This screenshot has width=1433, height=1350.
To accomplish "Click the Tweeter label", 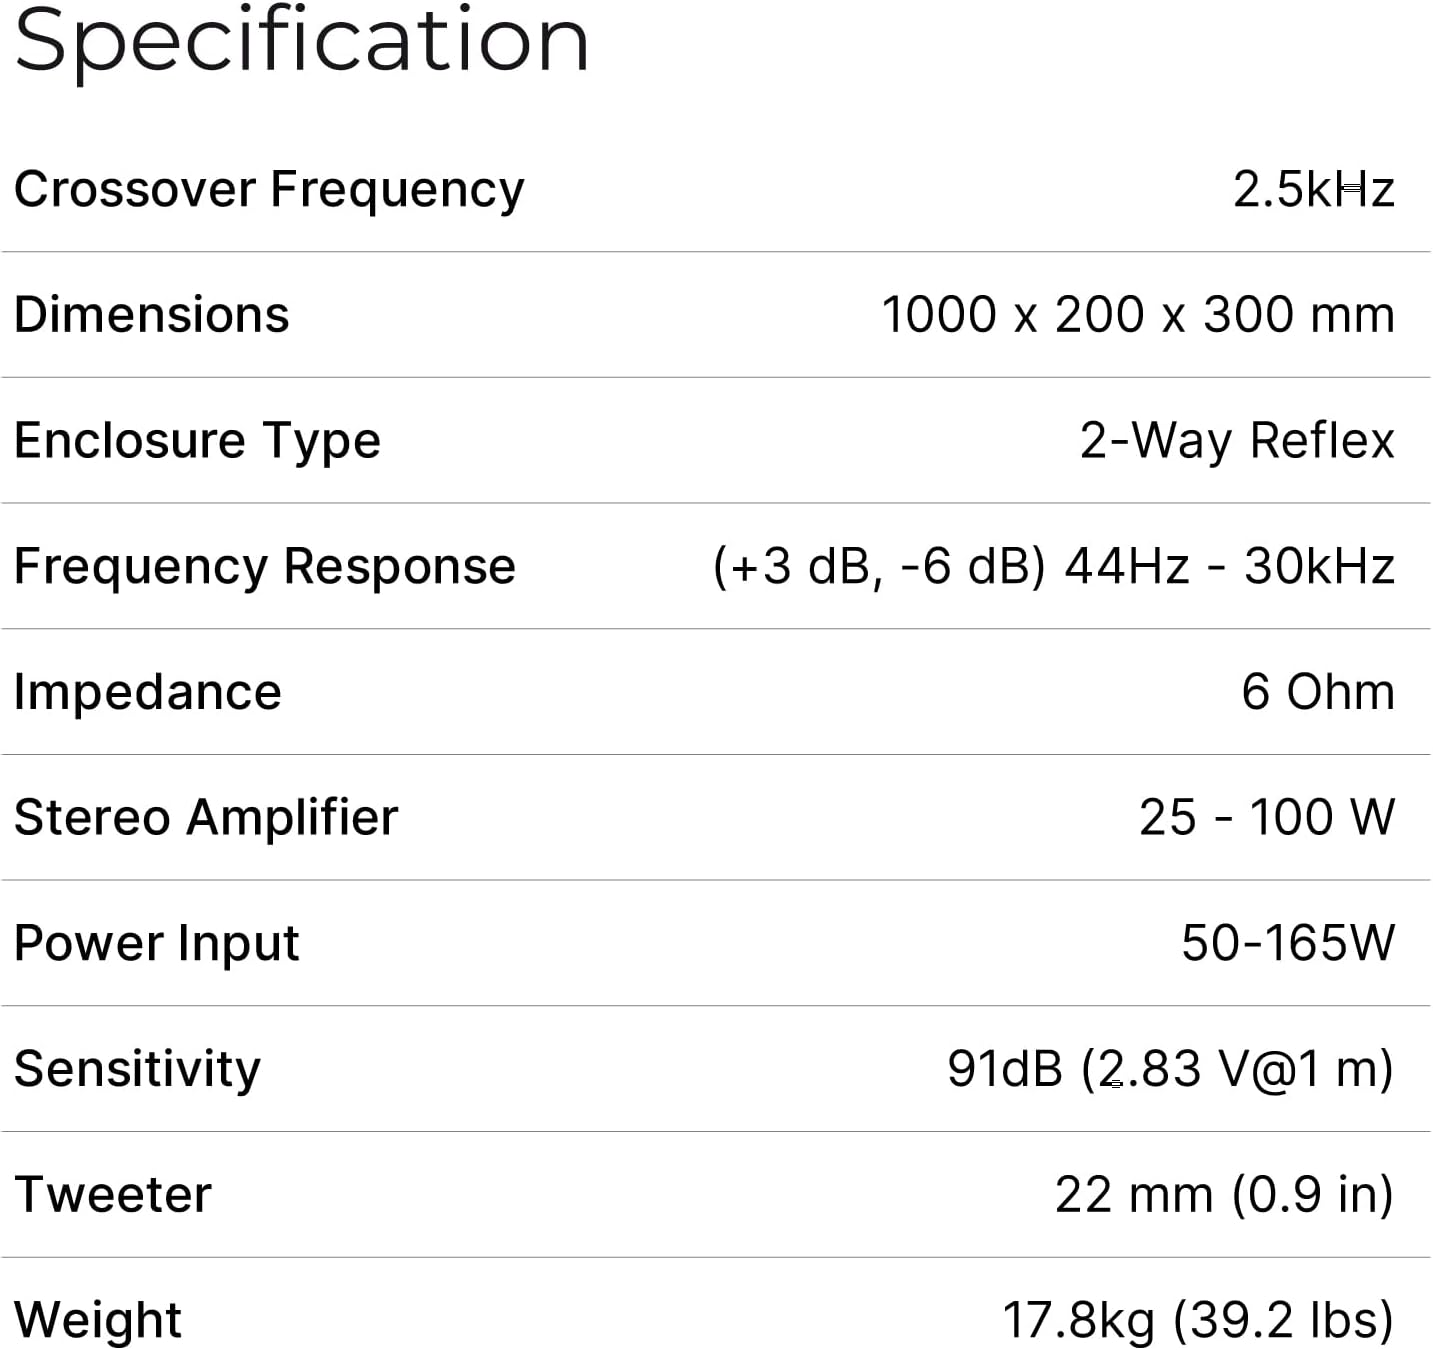I will tap(113, 1195).
